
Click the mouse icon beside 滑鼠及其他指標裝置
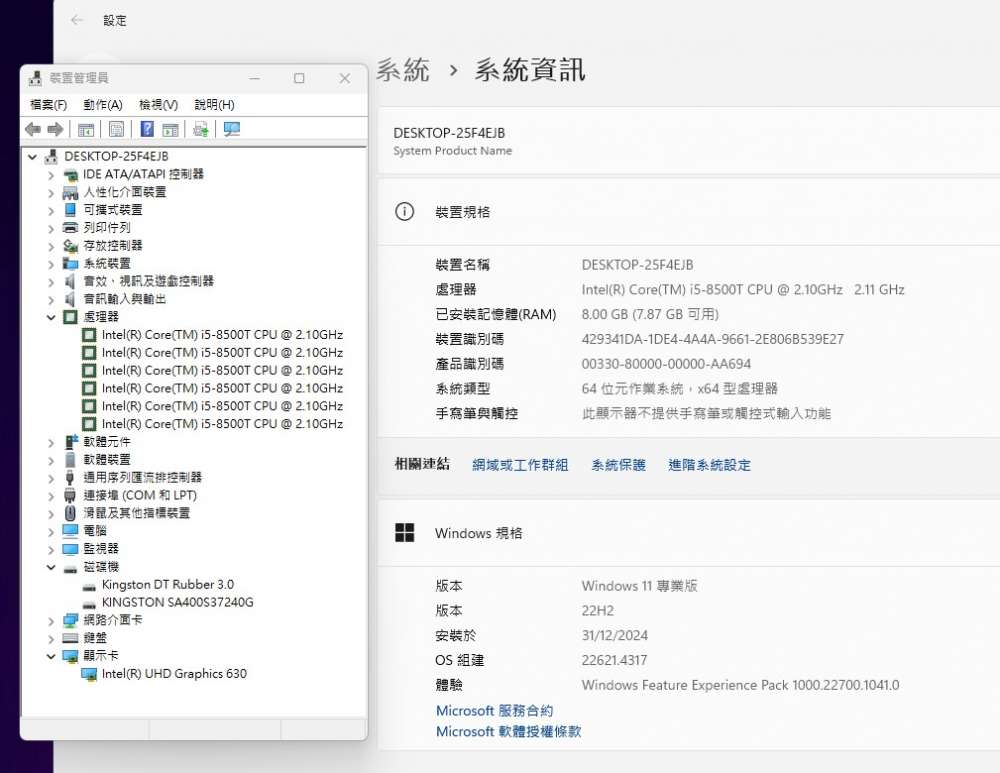pyautogui.click(x=71, y=513)
